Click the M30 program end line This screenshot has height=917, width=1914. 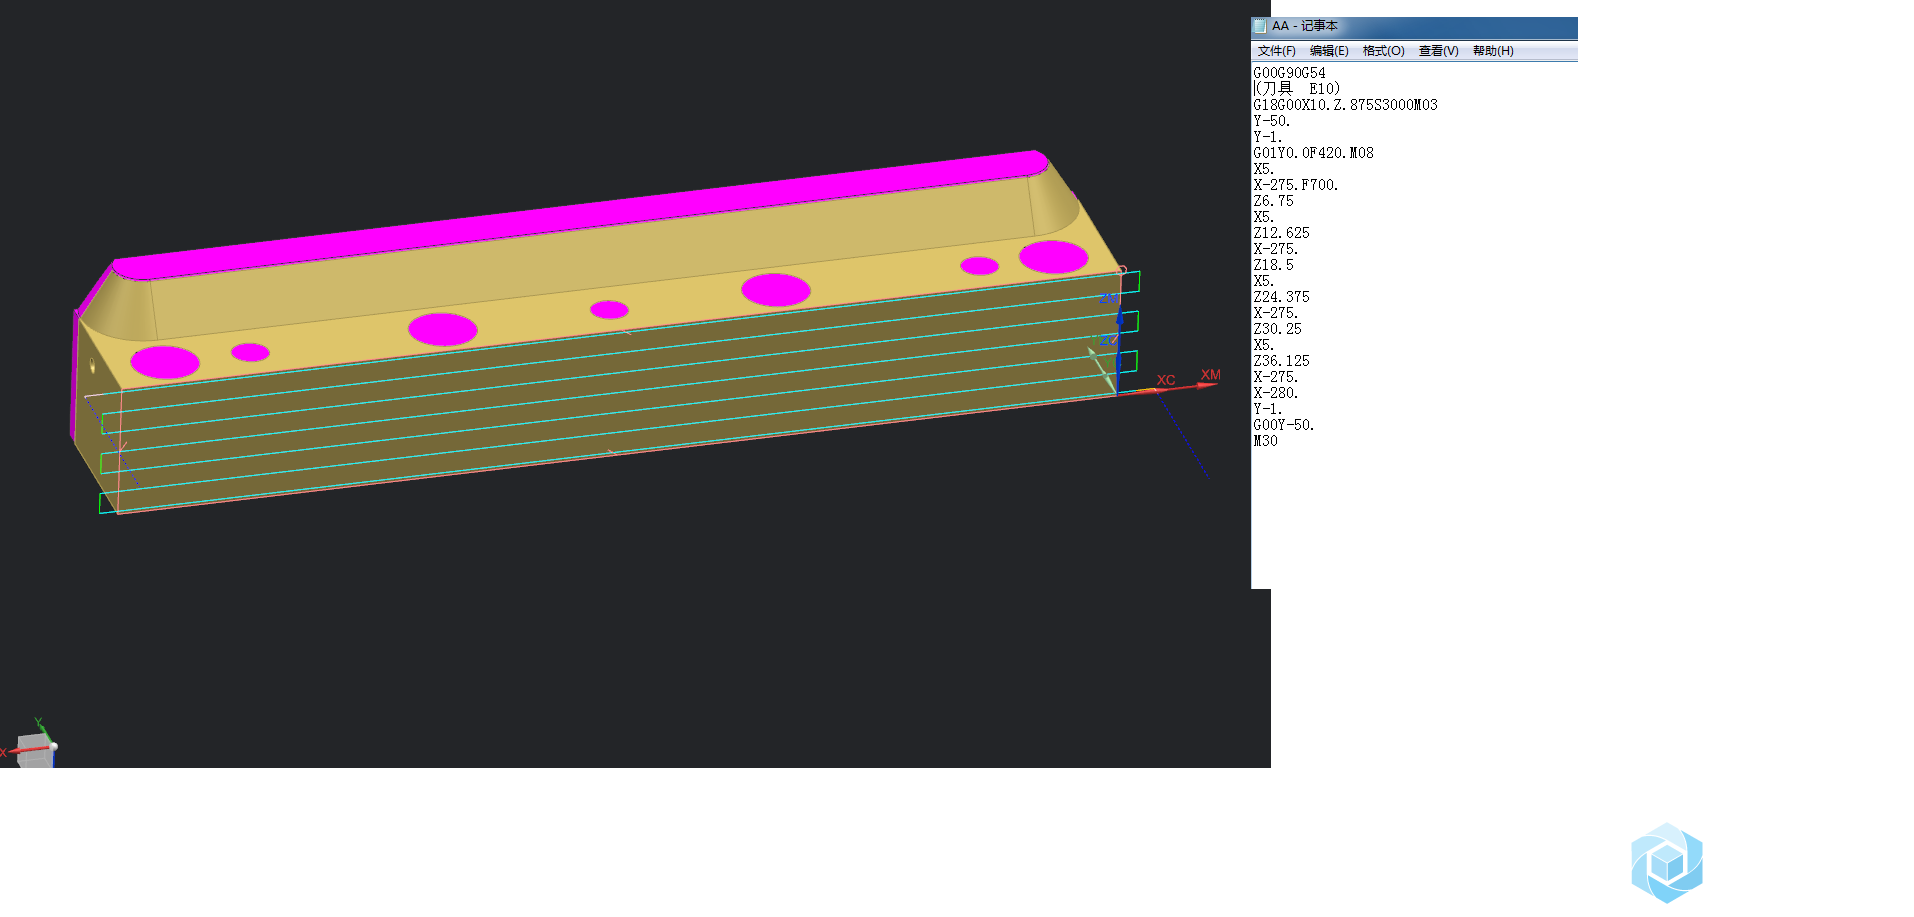tap(1265, 441)
